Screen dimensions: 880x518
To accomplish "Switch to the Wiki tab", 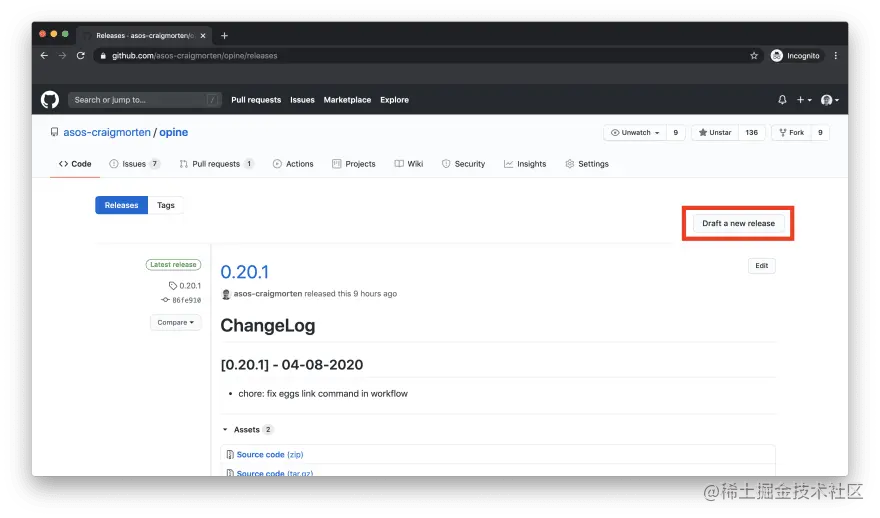I will [x=409, y=164].
